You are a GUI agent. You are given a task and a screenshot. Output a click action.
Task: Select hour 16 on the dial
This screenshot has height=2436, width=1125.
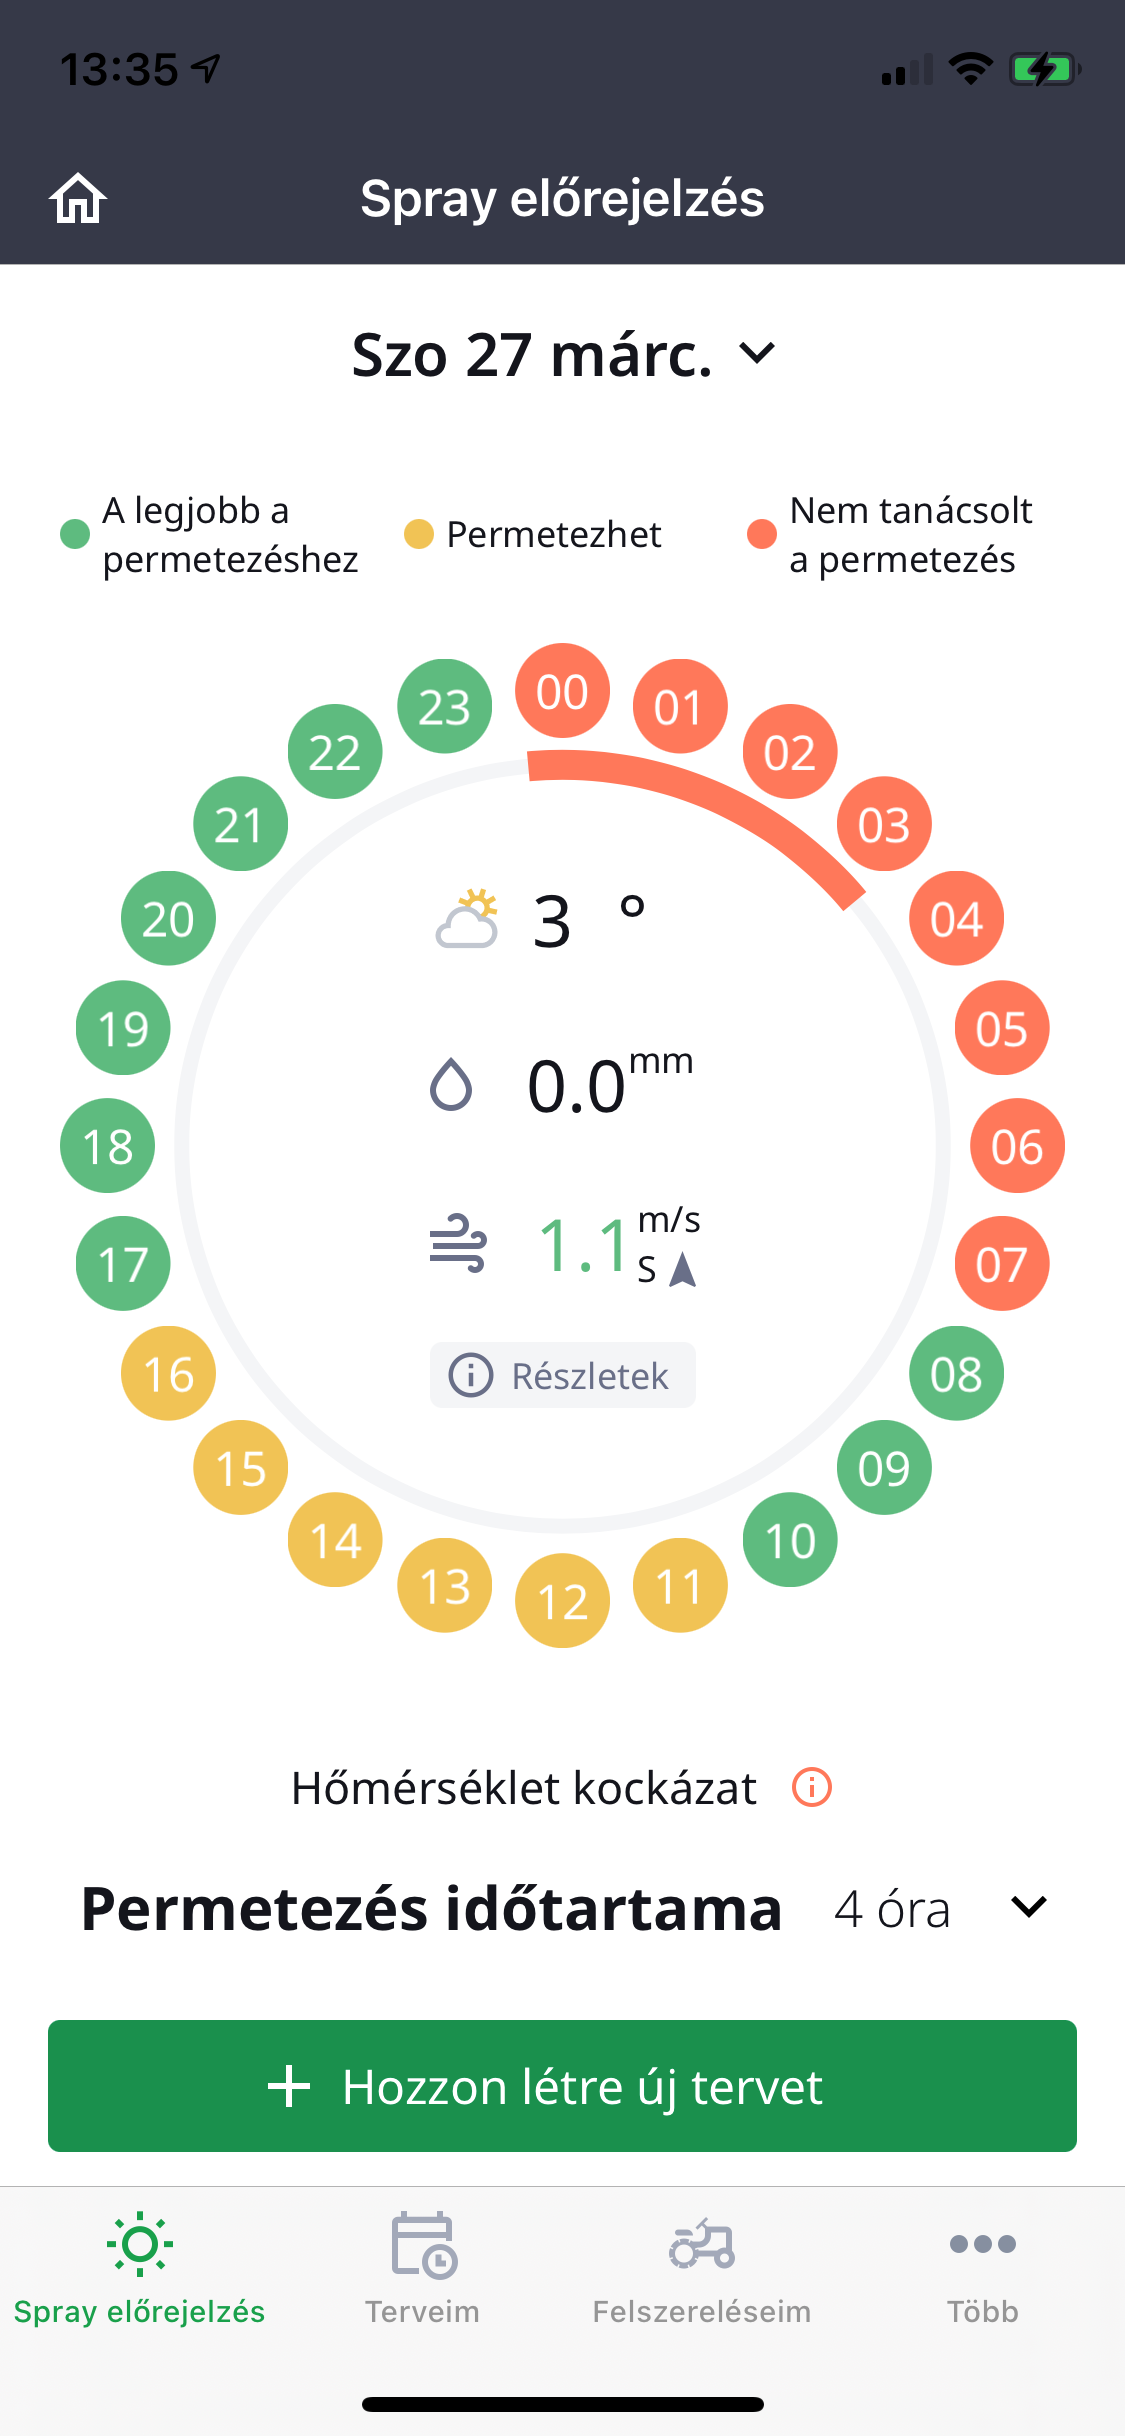coord(168,1373)
